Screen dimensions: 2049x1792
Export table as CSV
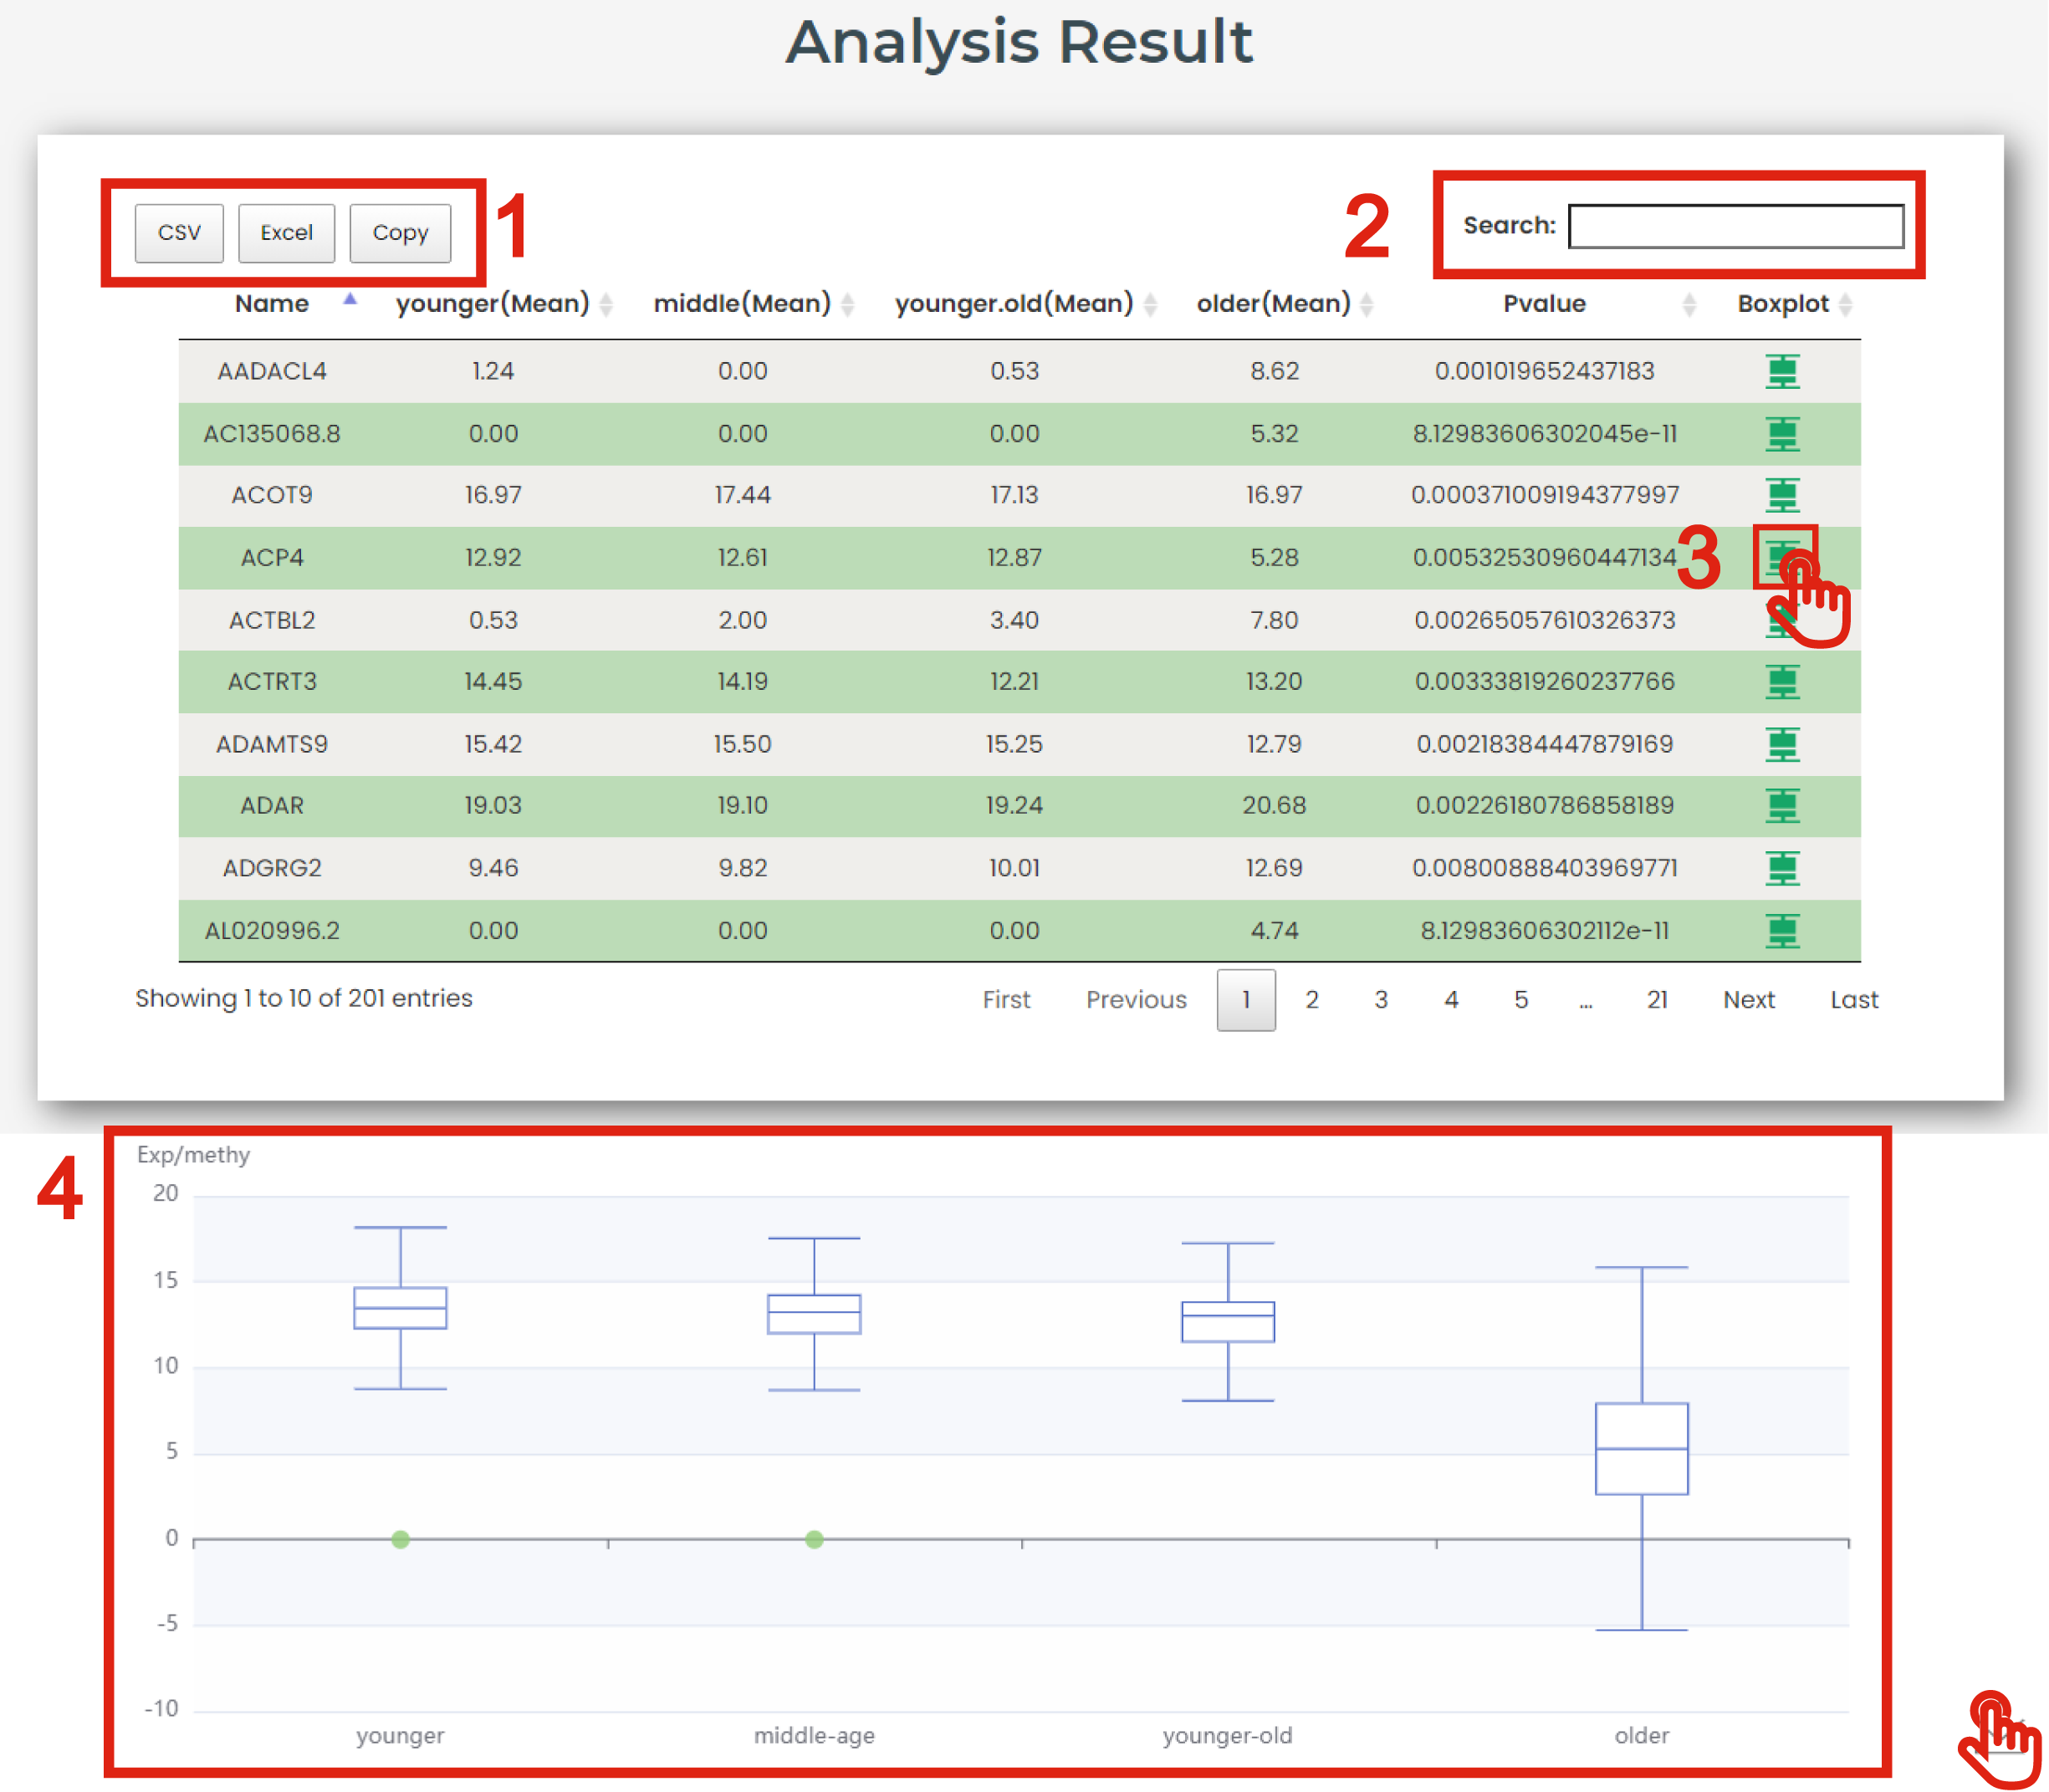[179, 233]
